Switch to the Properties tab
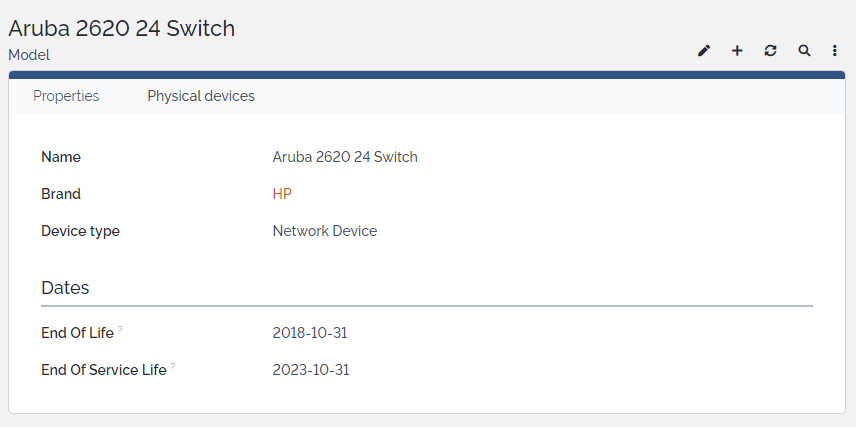856x427 pixels. 66,96
